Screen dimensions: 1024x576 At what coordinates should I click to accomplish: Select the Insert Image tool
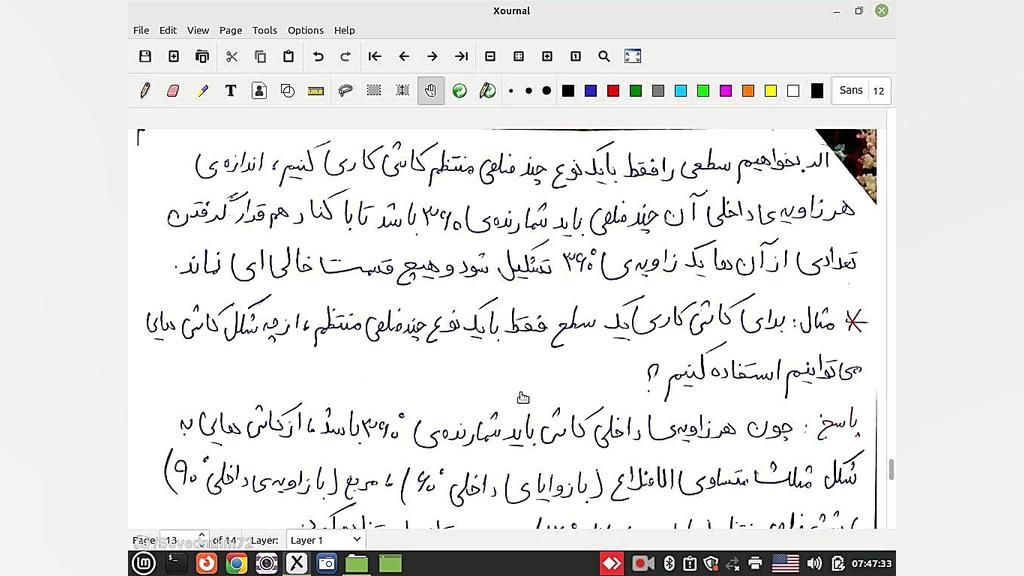tap(259, 91)
